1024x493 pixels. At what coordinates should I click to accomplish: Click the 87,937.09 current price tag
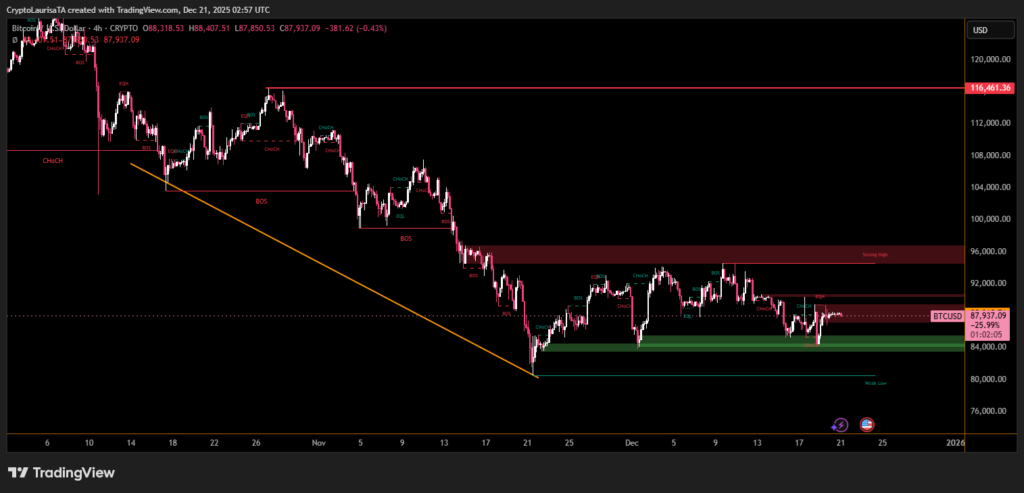(991, 315)
